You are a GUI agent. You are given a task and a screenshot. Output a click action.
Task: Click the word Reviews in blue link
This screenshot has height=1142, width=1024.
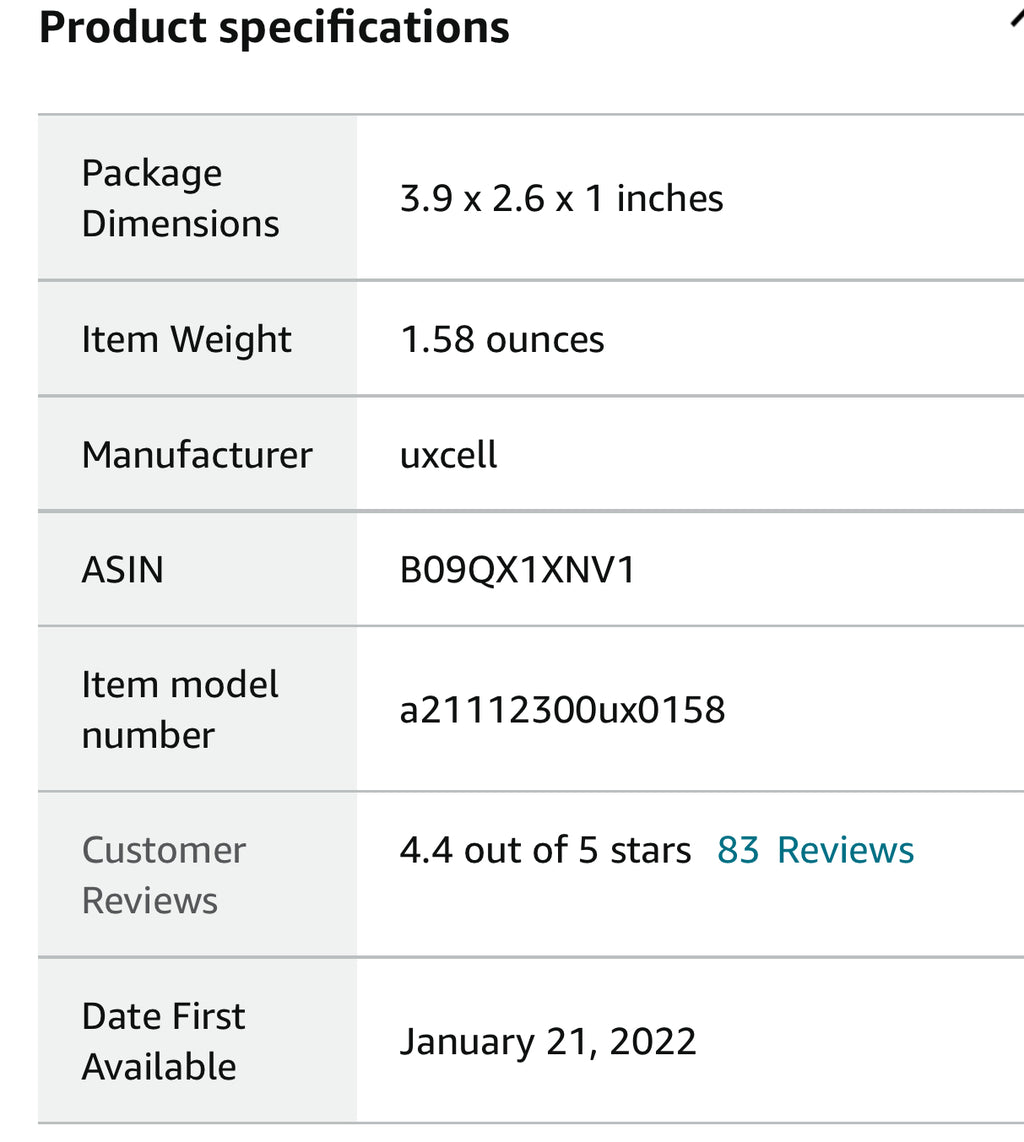845,850
